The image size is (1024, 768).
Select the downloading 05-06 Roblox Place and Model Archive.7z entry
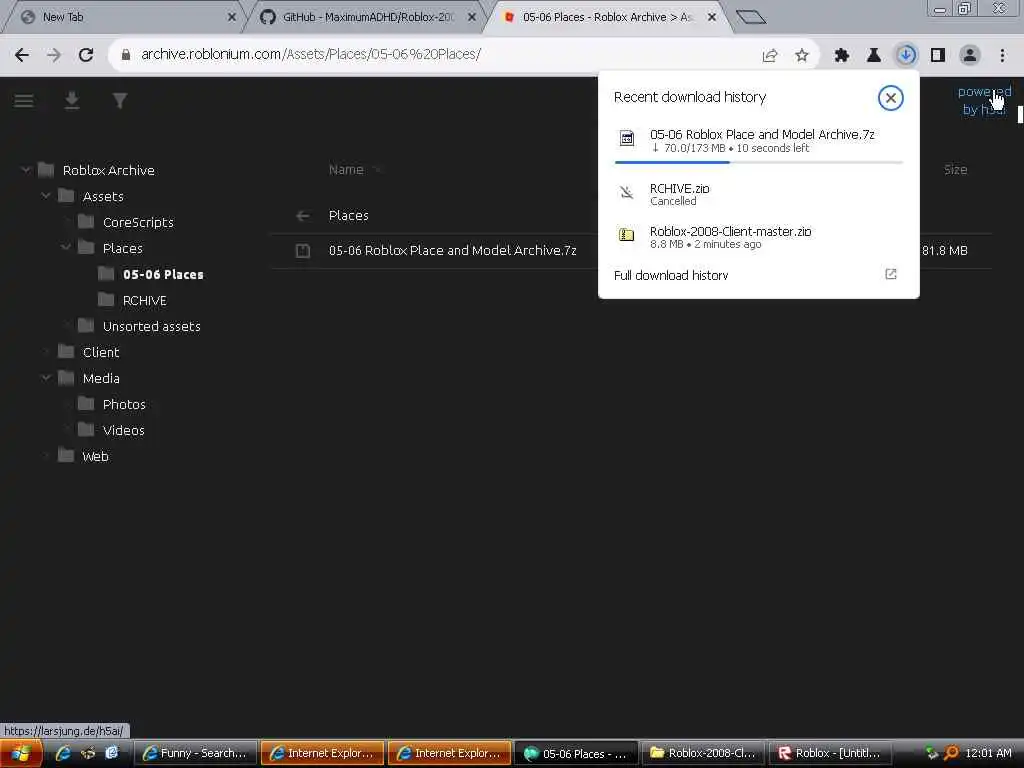[759, 140]
